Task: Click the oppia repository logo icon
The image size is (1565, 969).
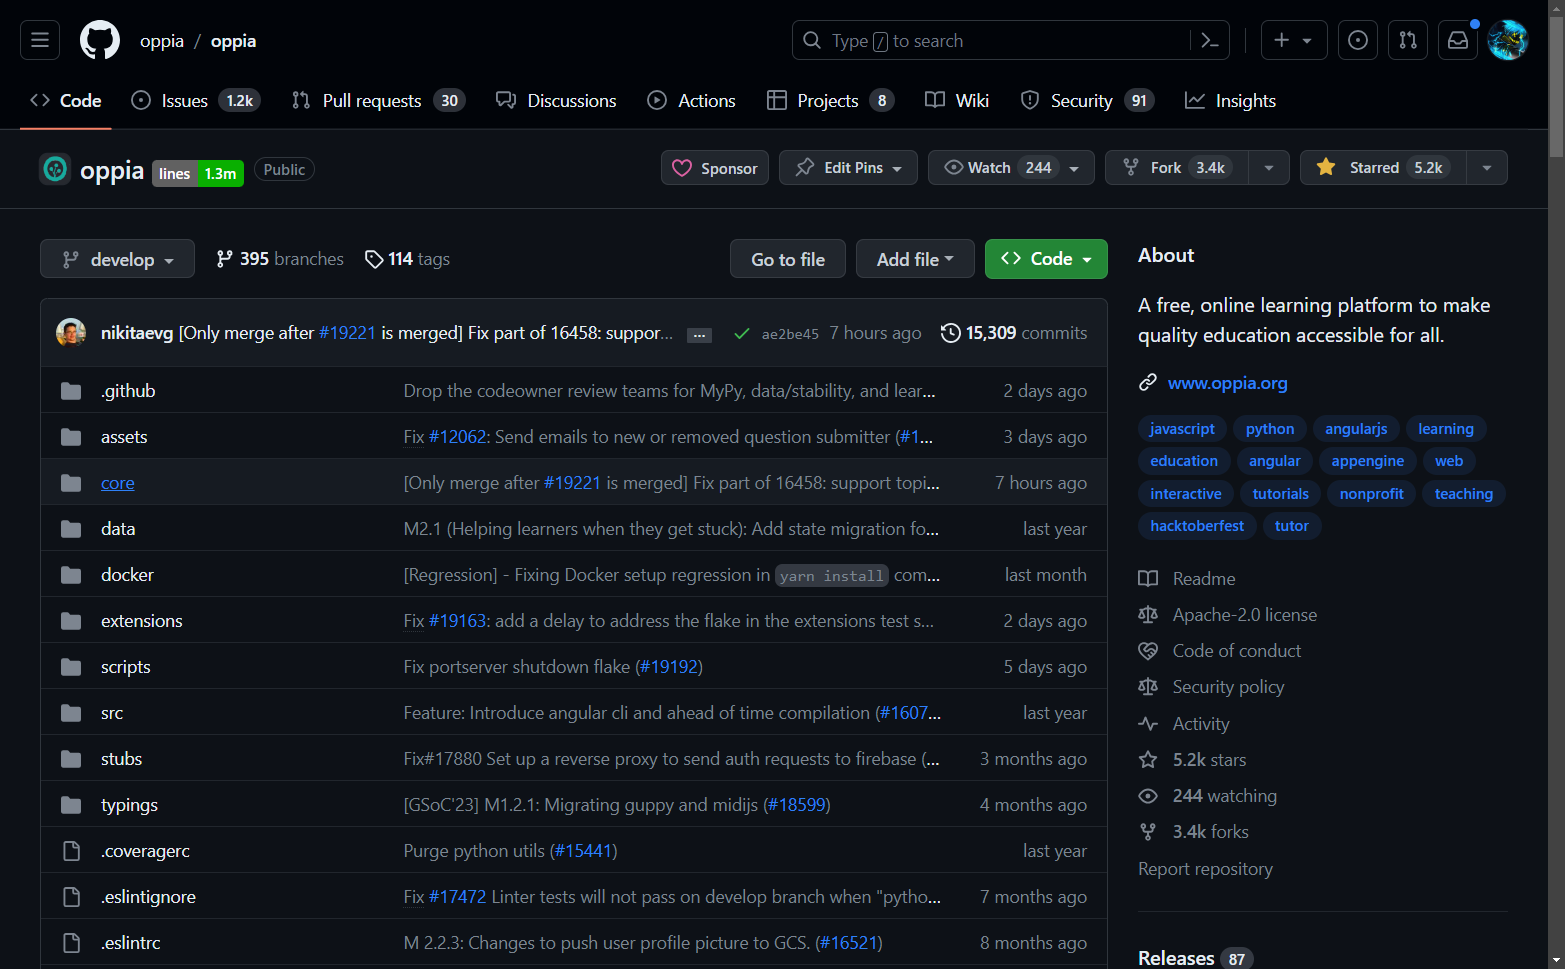Action: [x=55, y=169]
